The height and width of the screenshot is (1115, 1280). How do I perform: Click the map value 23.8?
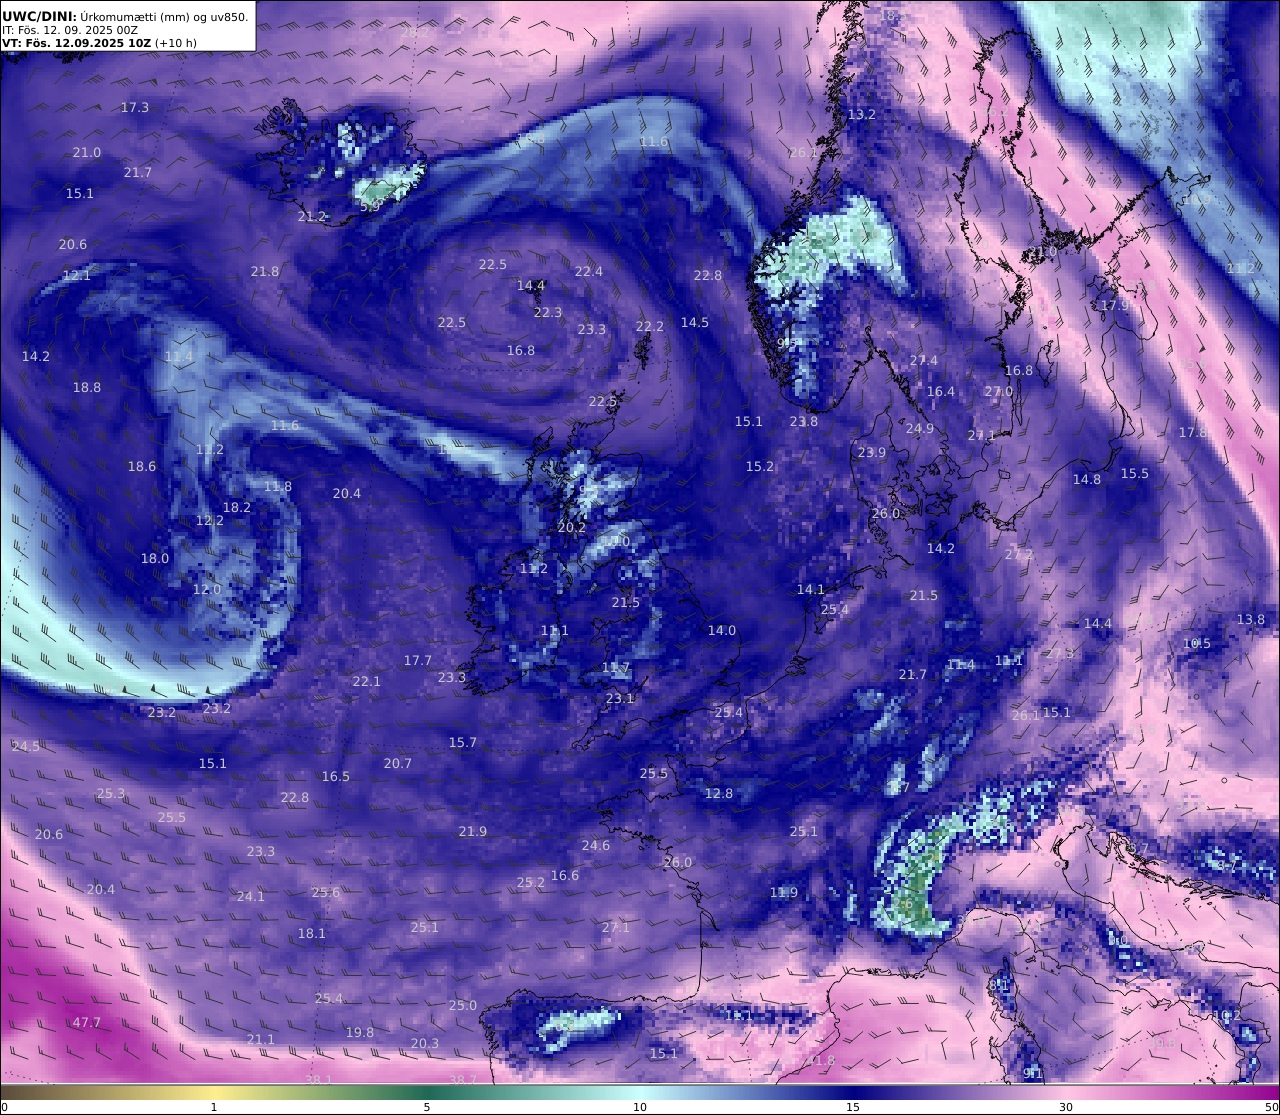(804, 421)
